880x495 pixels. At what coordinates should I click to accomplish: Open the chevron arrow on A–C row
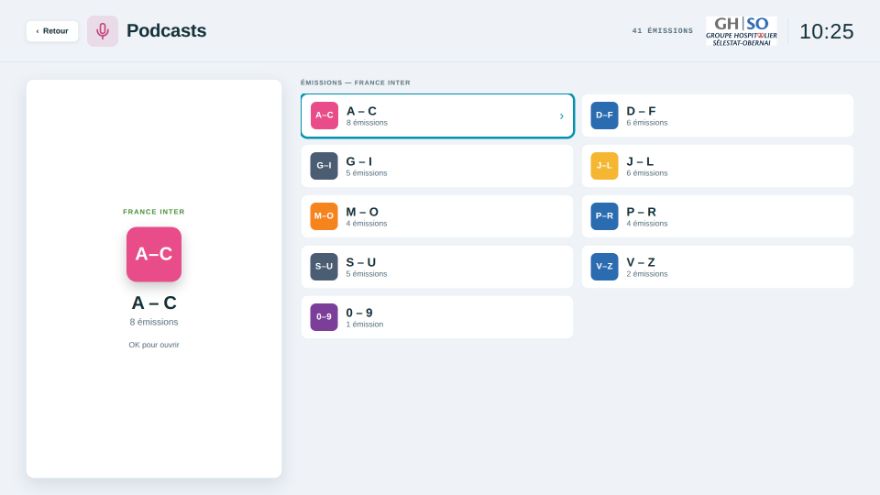pos(561,116)
